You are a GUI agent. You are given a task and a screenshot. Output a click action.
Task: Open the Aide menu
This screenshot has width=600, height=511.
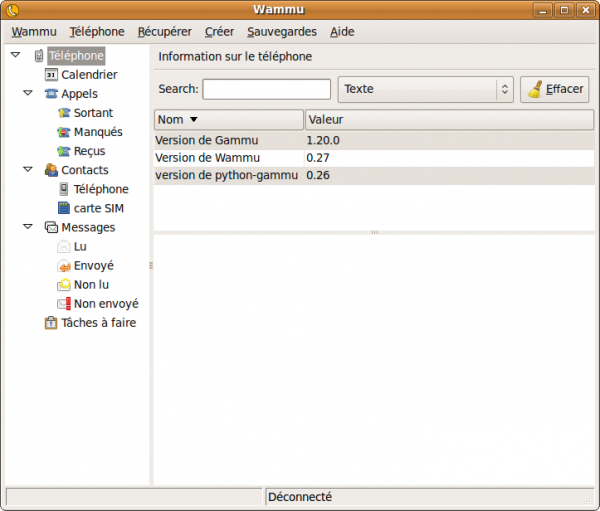[x=342, y=32]
